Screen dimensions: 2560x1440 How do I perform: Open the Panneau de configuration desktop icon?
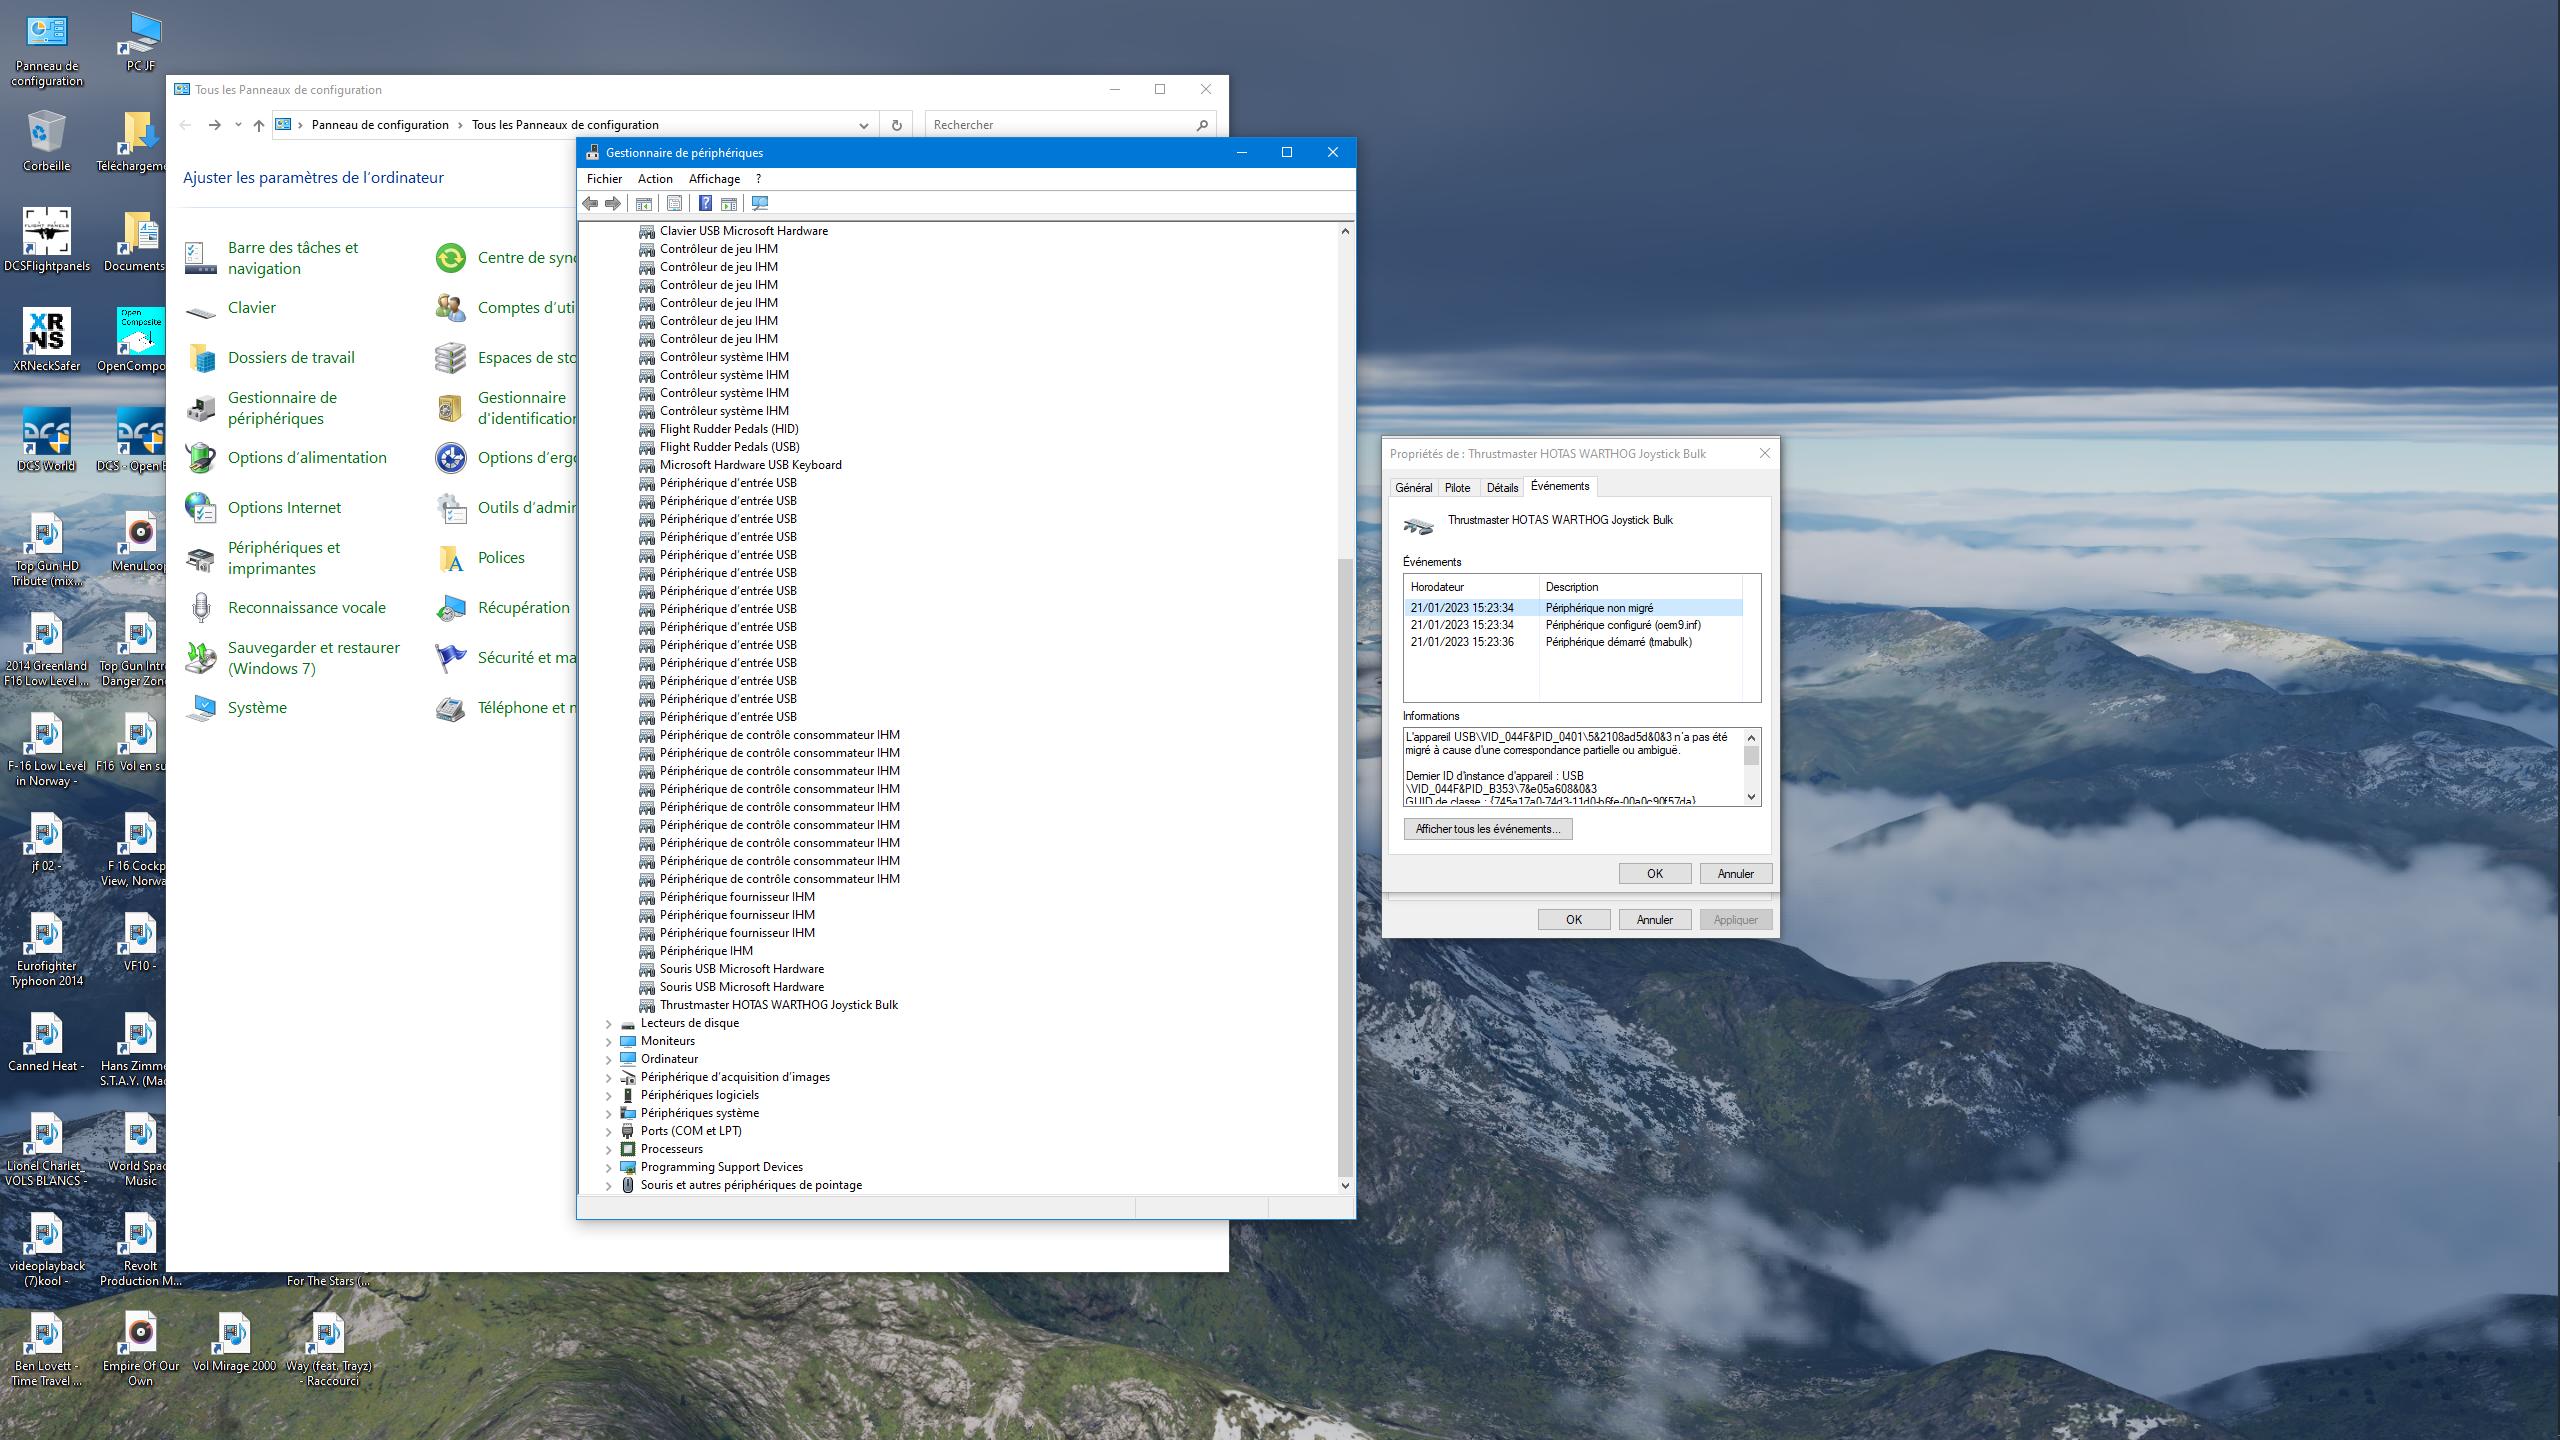pyautogui.click(x=47, y=50)
